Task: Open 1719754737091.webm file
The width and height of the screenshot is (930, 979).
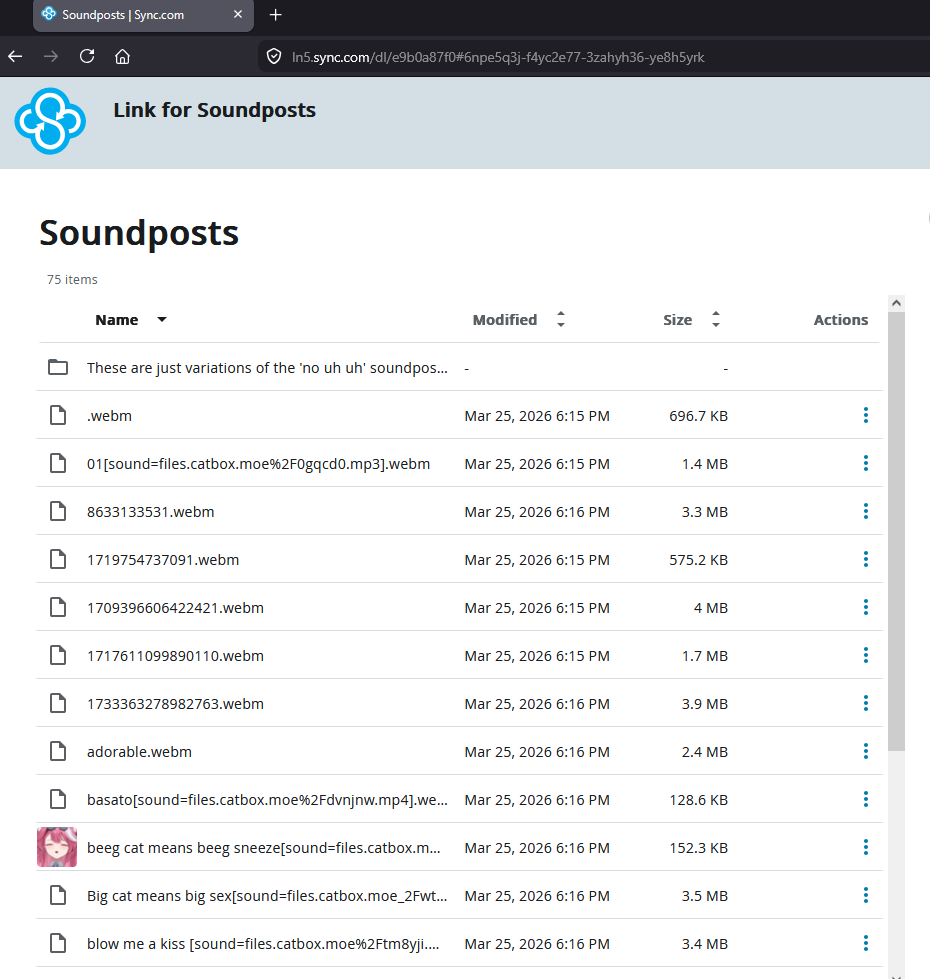Action: (163, 560)
